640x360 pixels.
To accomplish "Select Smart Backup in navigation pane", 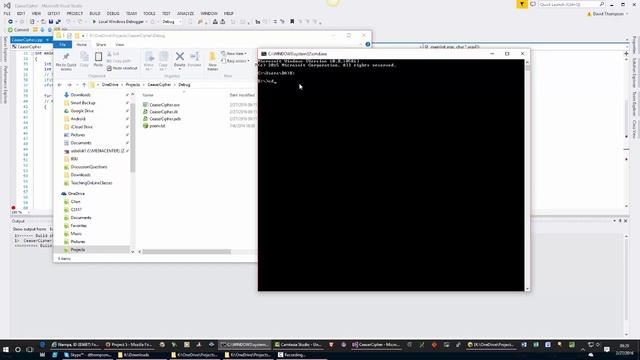I will point(83,103).
